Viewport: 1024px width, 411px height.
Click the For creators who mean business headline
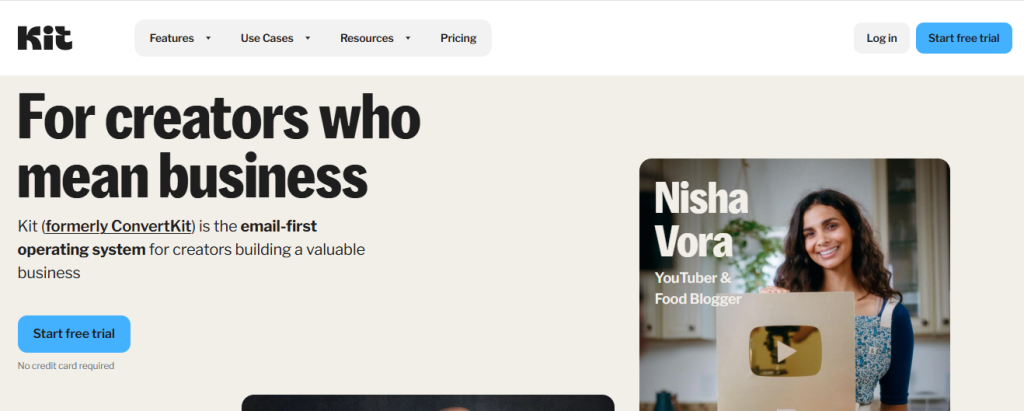click(x=219, y=146)
